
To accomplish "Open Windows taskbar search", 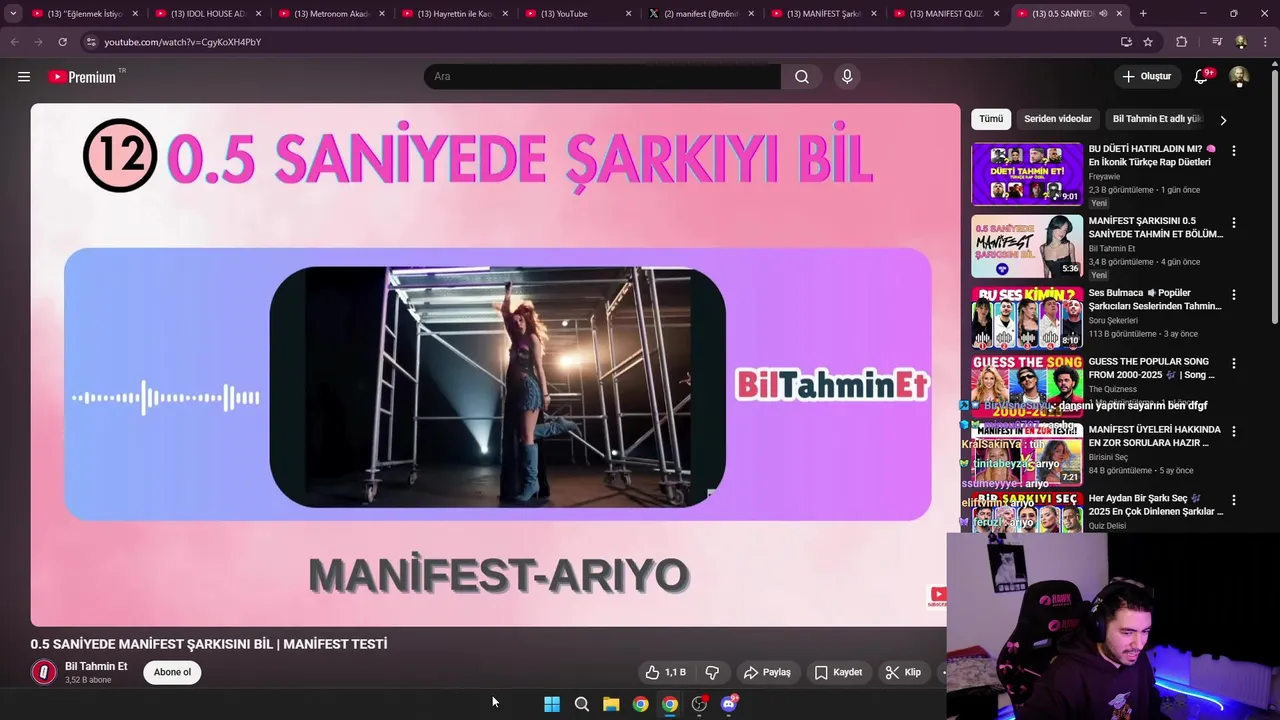I will tap(582, 704).
